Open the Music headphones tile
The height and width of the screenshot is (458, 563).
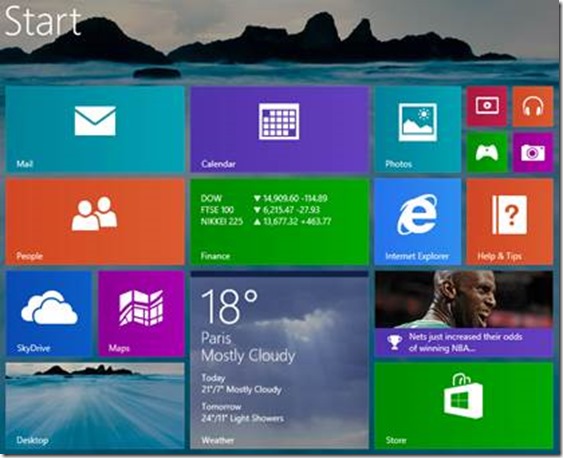click(533, 106)
